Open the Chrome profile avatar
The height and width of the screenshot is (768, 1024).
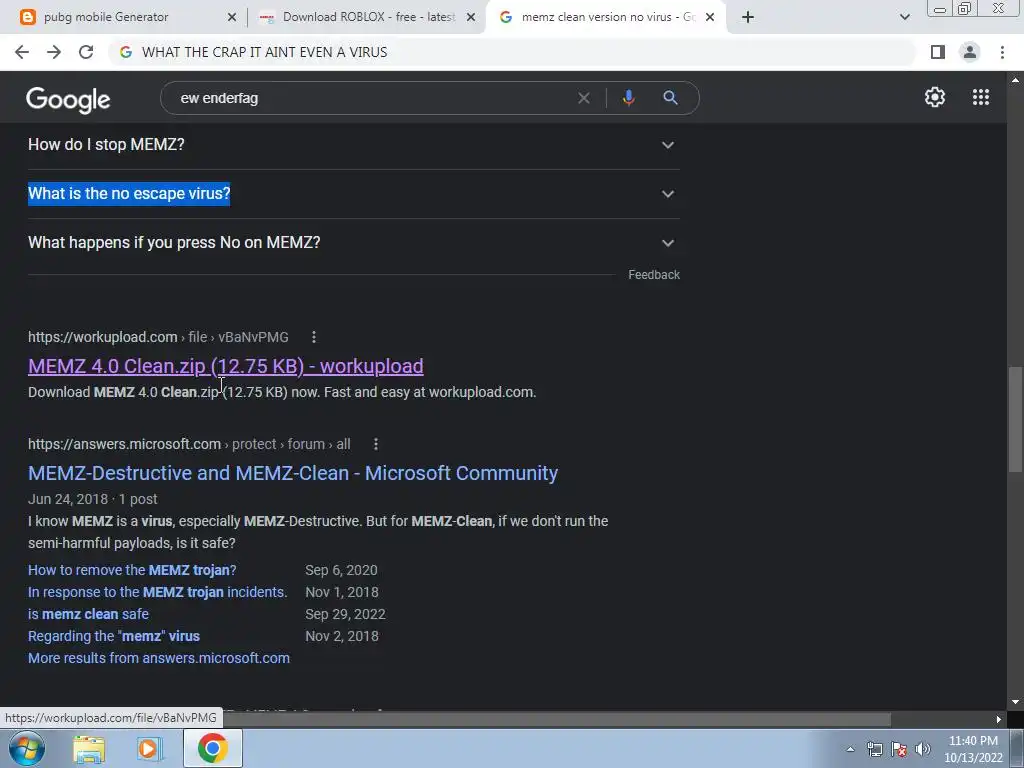click(970, 52)
